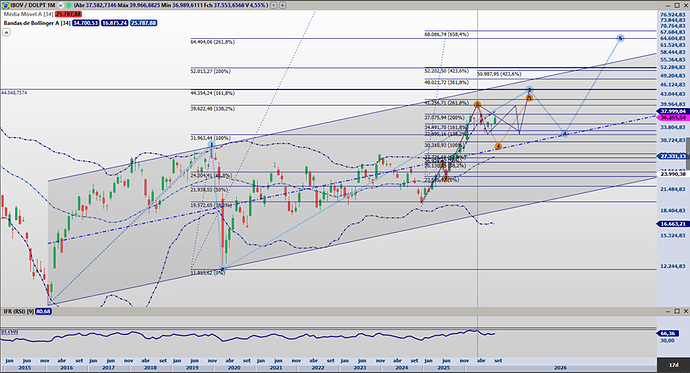Select the Fibonacci label 31.963,44 (100%)
The image size is (690, 373).
coord(210,138)
